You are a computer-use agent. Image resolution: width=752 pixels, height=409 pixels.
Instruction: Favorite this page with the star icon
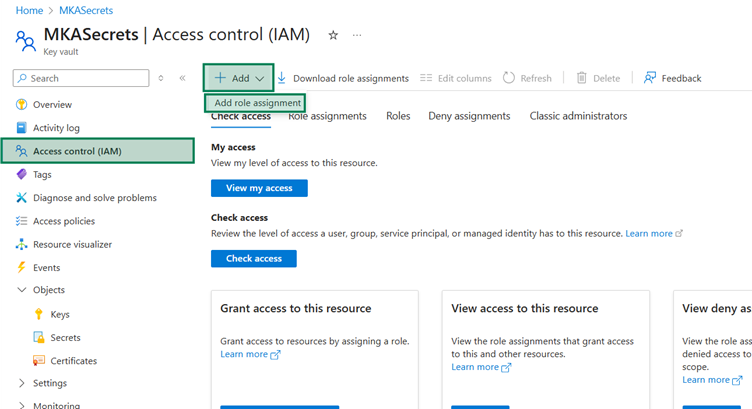pyautogui.click(x=333, y=35)
